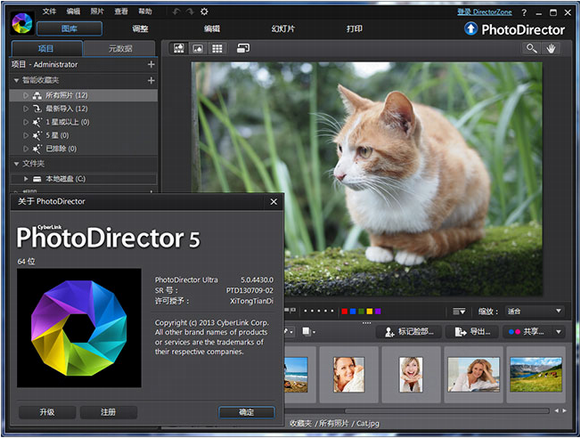Click the 升级 button in About dialog
This screenshot has width=580, height=438.
pyautogui.click(x=47, y=412)
